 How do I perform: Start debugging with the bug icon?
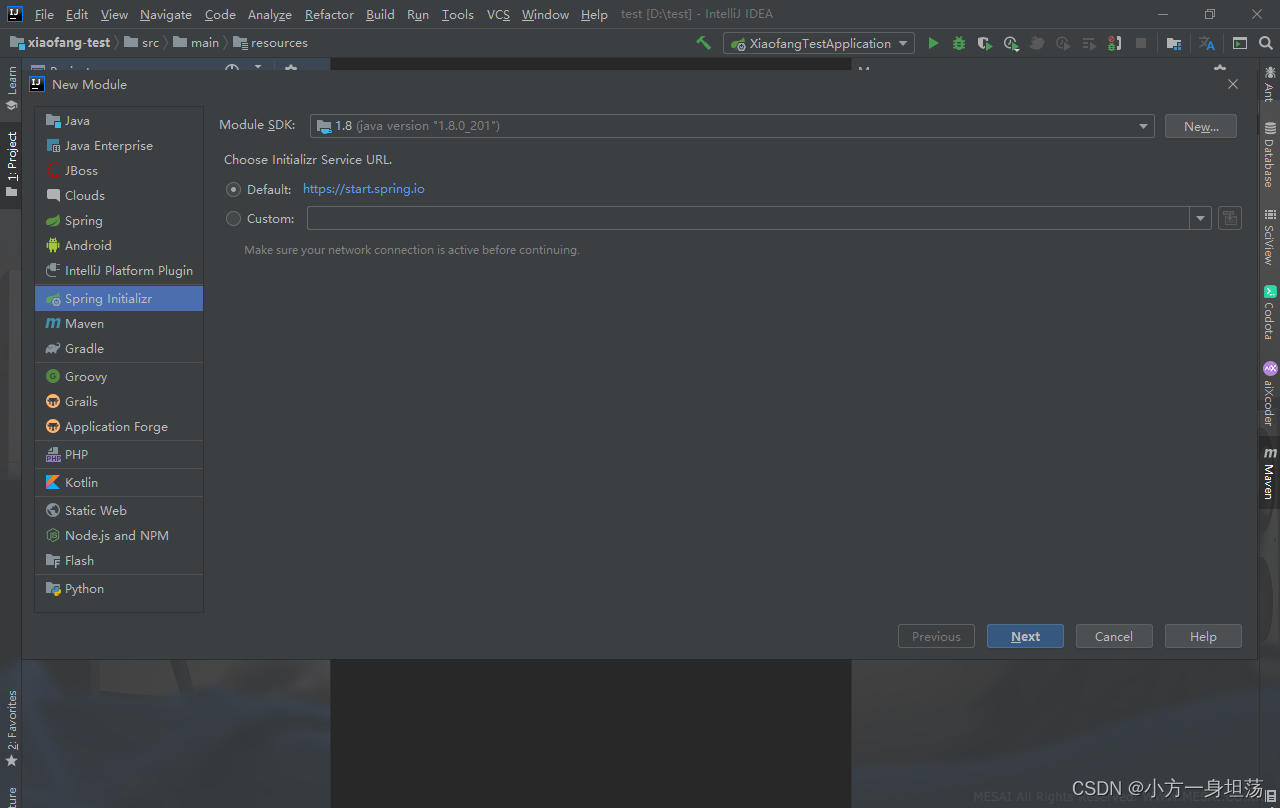(959, 43)
